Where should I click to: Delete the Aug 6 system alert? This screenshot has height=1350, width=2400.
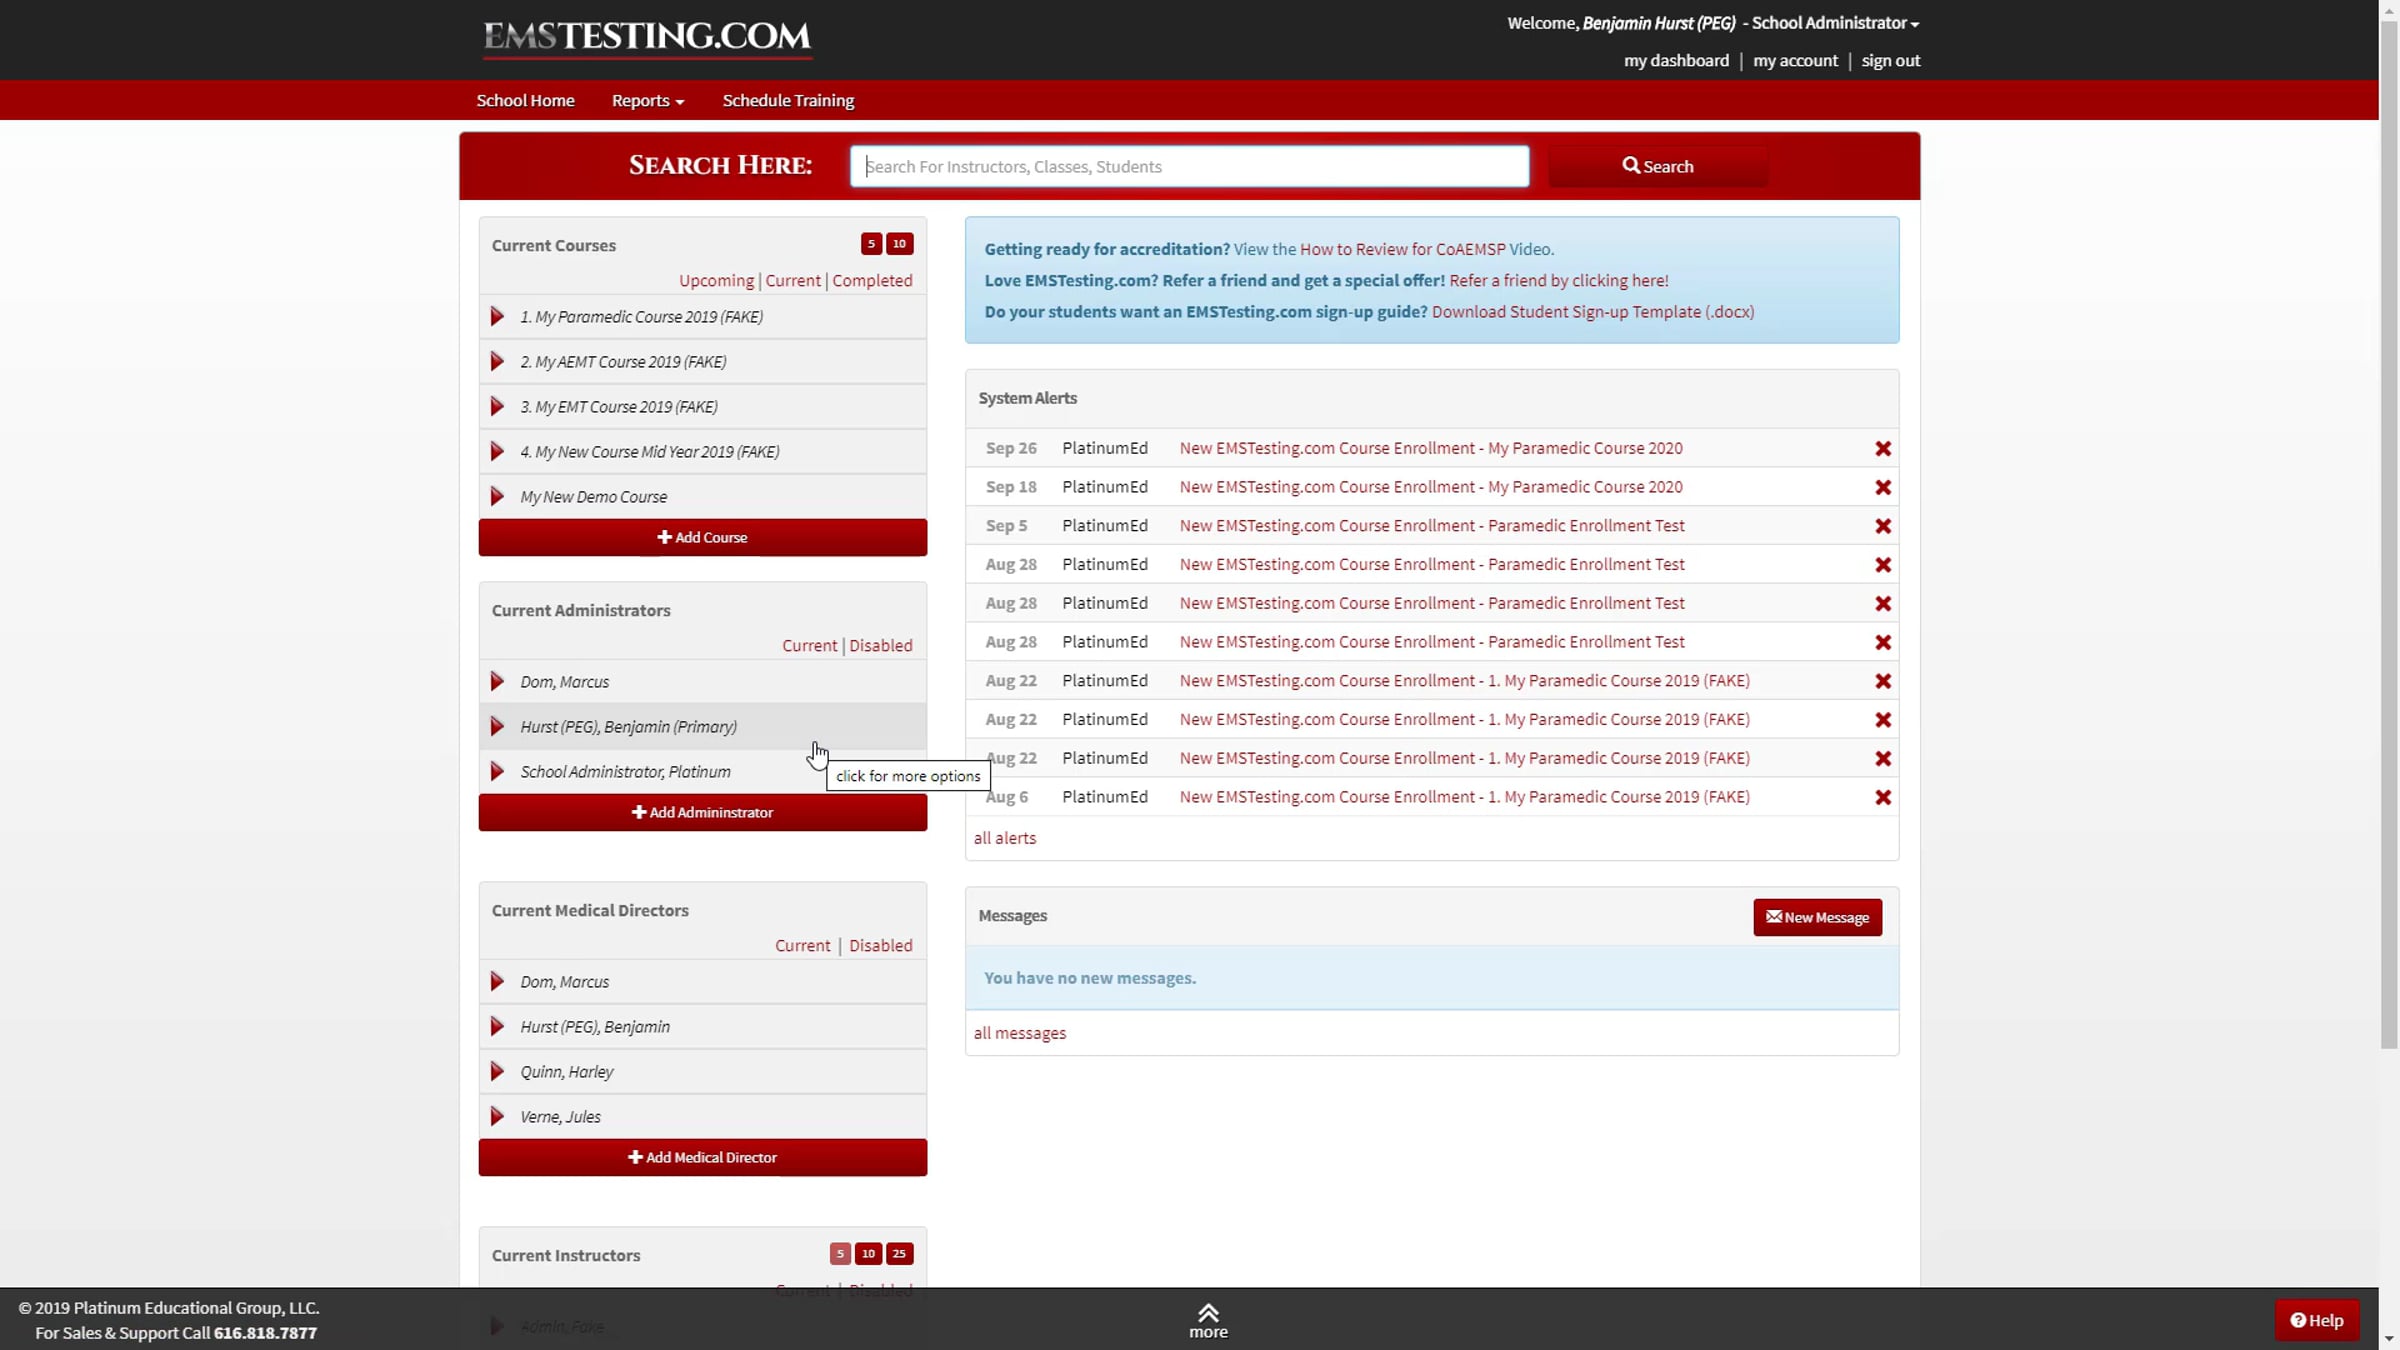[1882, 797]
